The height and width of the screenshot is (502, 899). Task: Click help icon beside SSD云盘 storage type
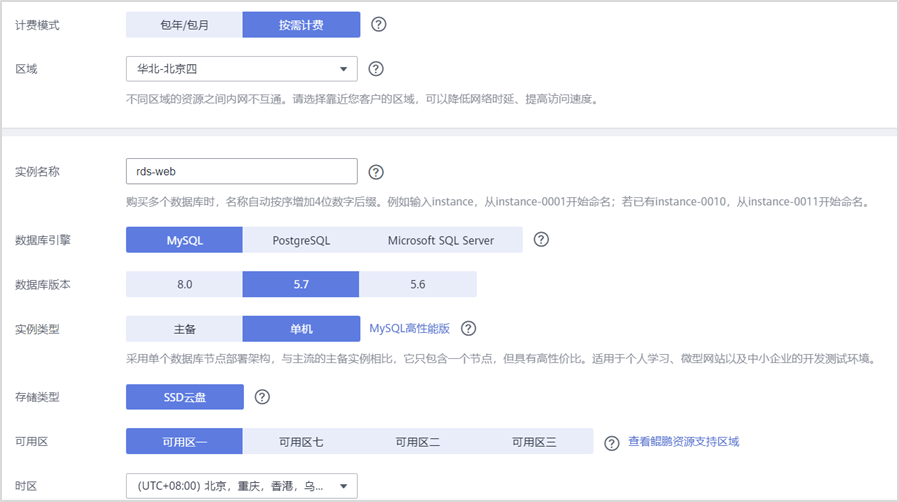[262, 397]
